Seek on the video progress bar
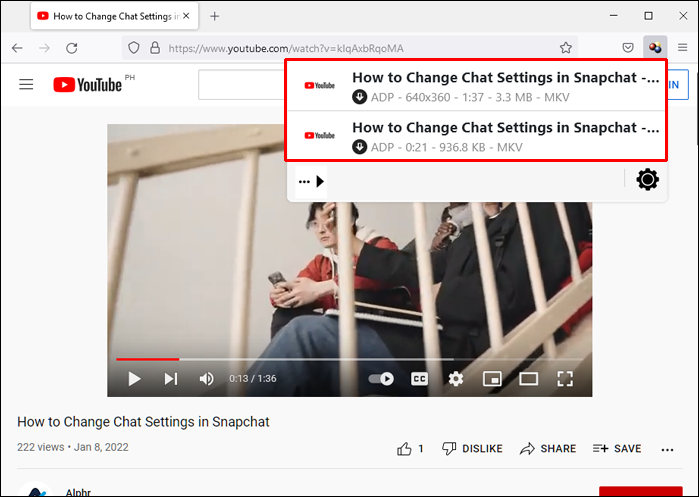This screenshot has width=699, height=497. pos(350,359)
